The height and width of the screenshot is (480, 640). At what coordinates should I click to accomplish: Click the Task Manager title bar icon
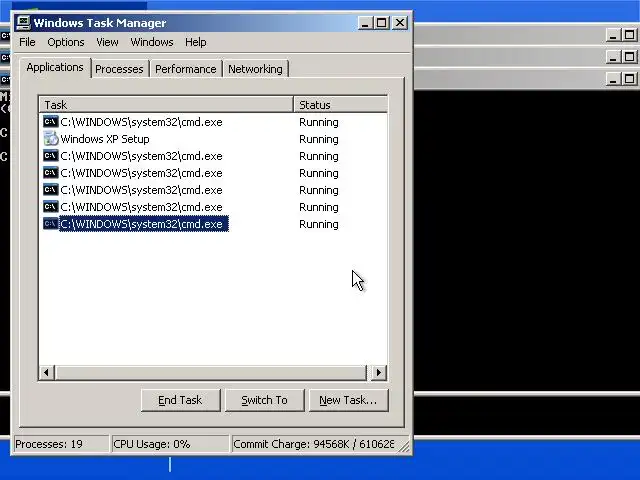23,22
